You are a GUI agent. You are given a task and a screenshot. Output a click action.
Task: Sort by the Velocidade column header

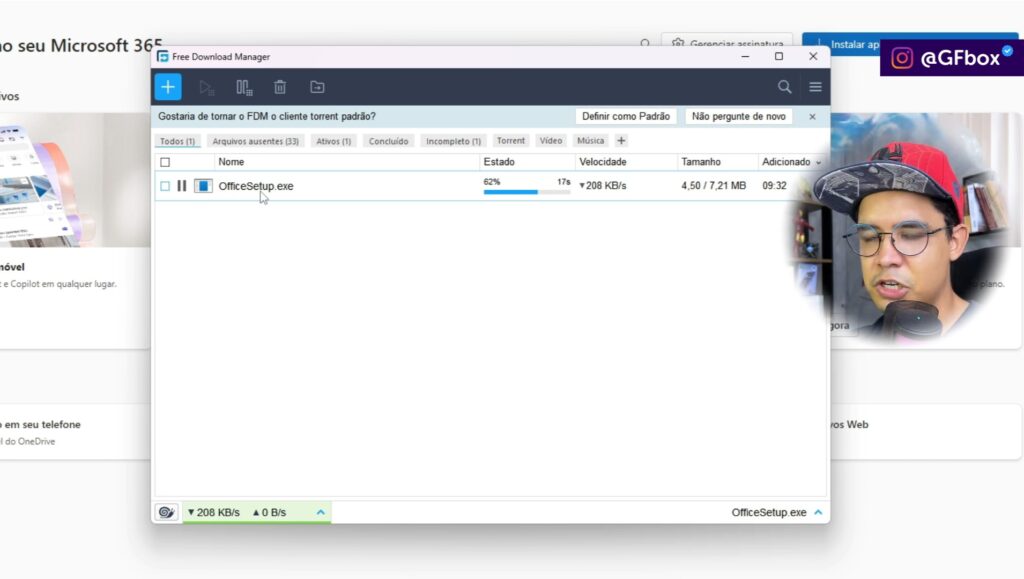pyautogui.click(x=603, y=162)
